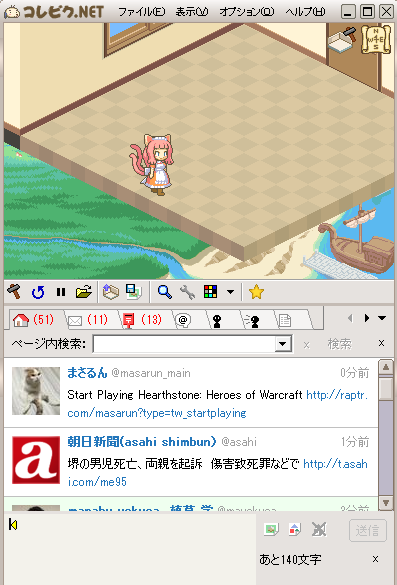Click the blue refresh arrow icon
Screen dimensions: 397x585
38,292
